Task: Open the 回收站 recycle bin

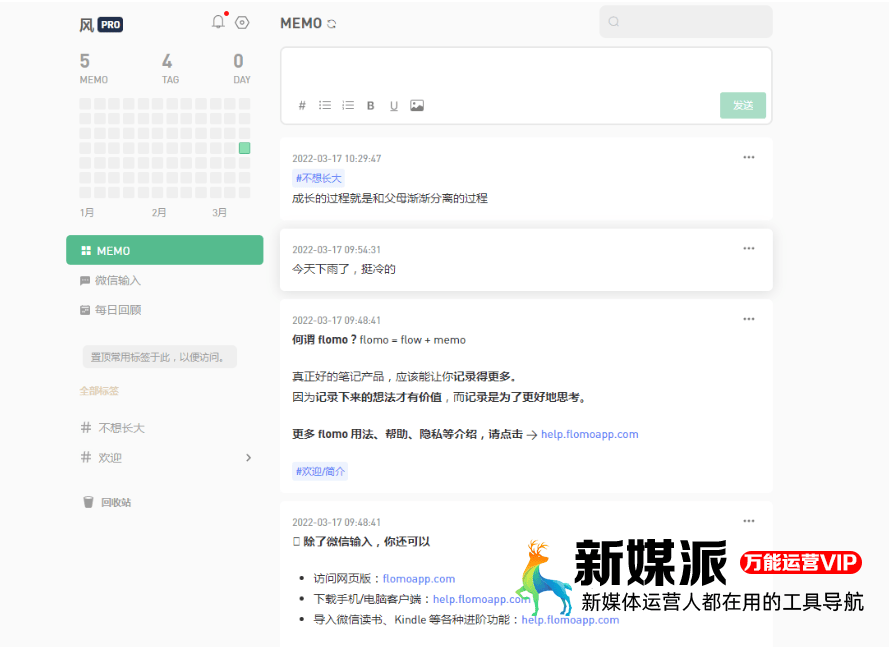Action: pyautogui.click(x=106, y=501)
